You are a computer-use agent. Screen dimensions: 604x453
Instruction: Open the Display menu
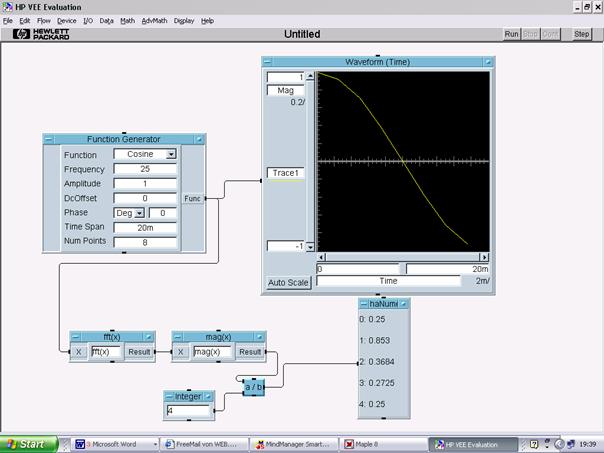184,21
